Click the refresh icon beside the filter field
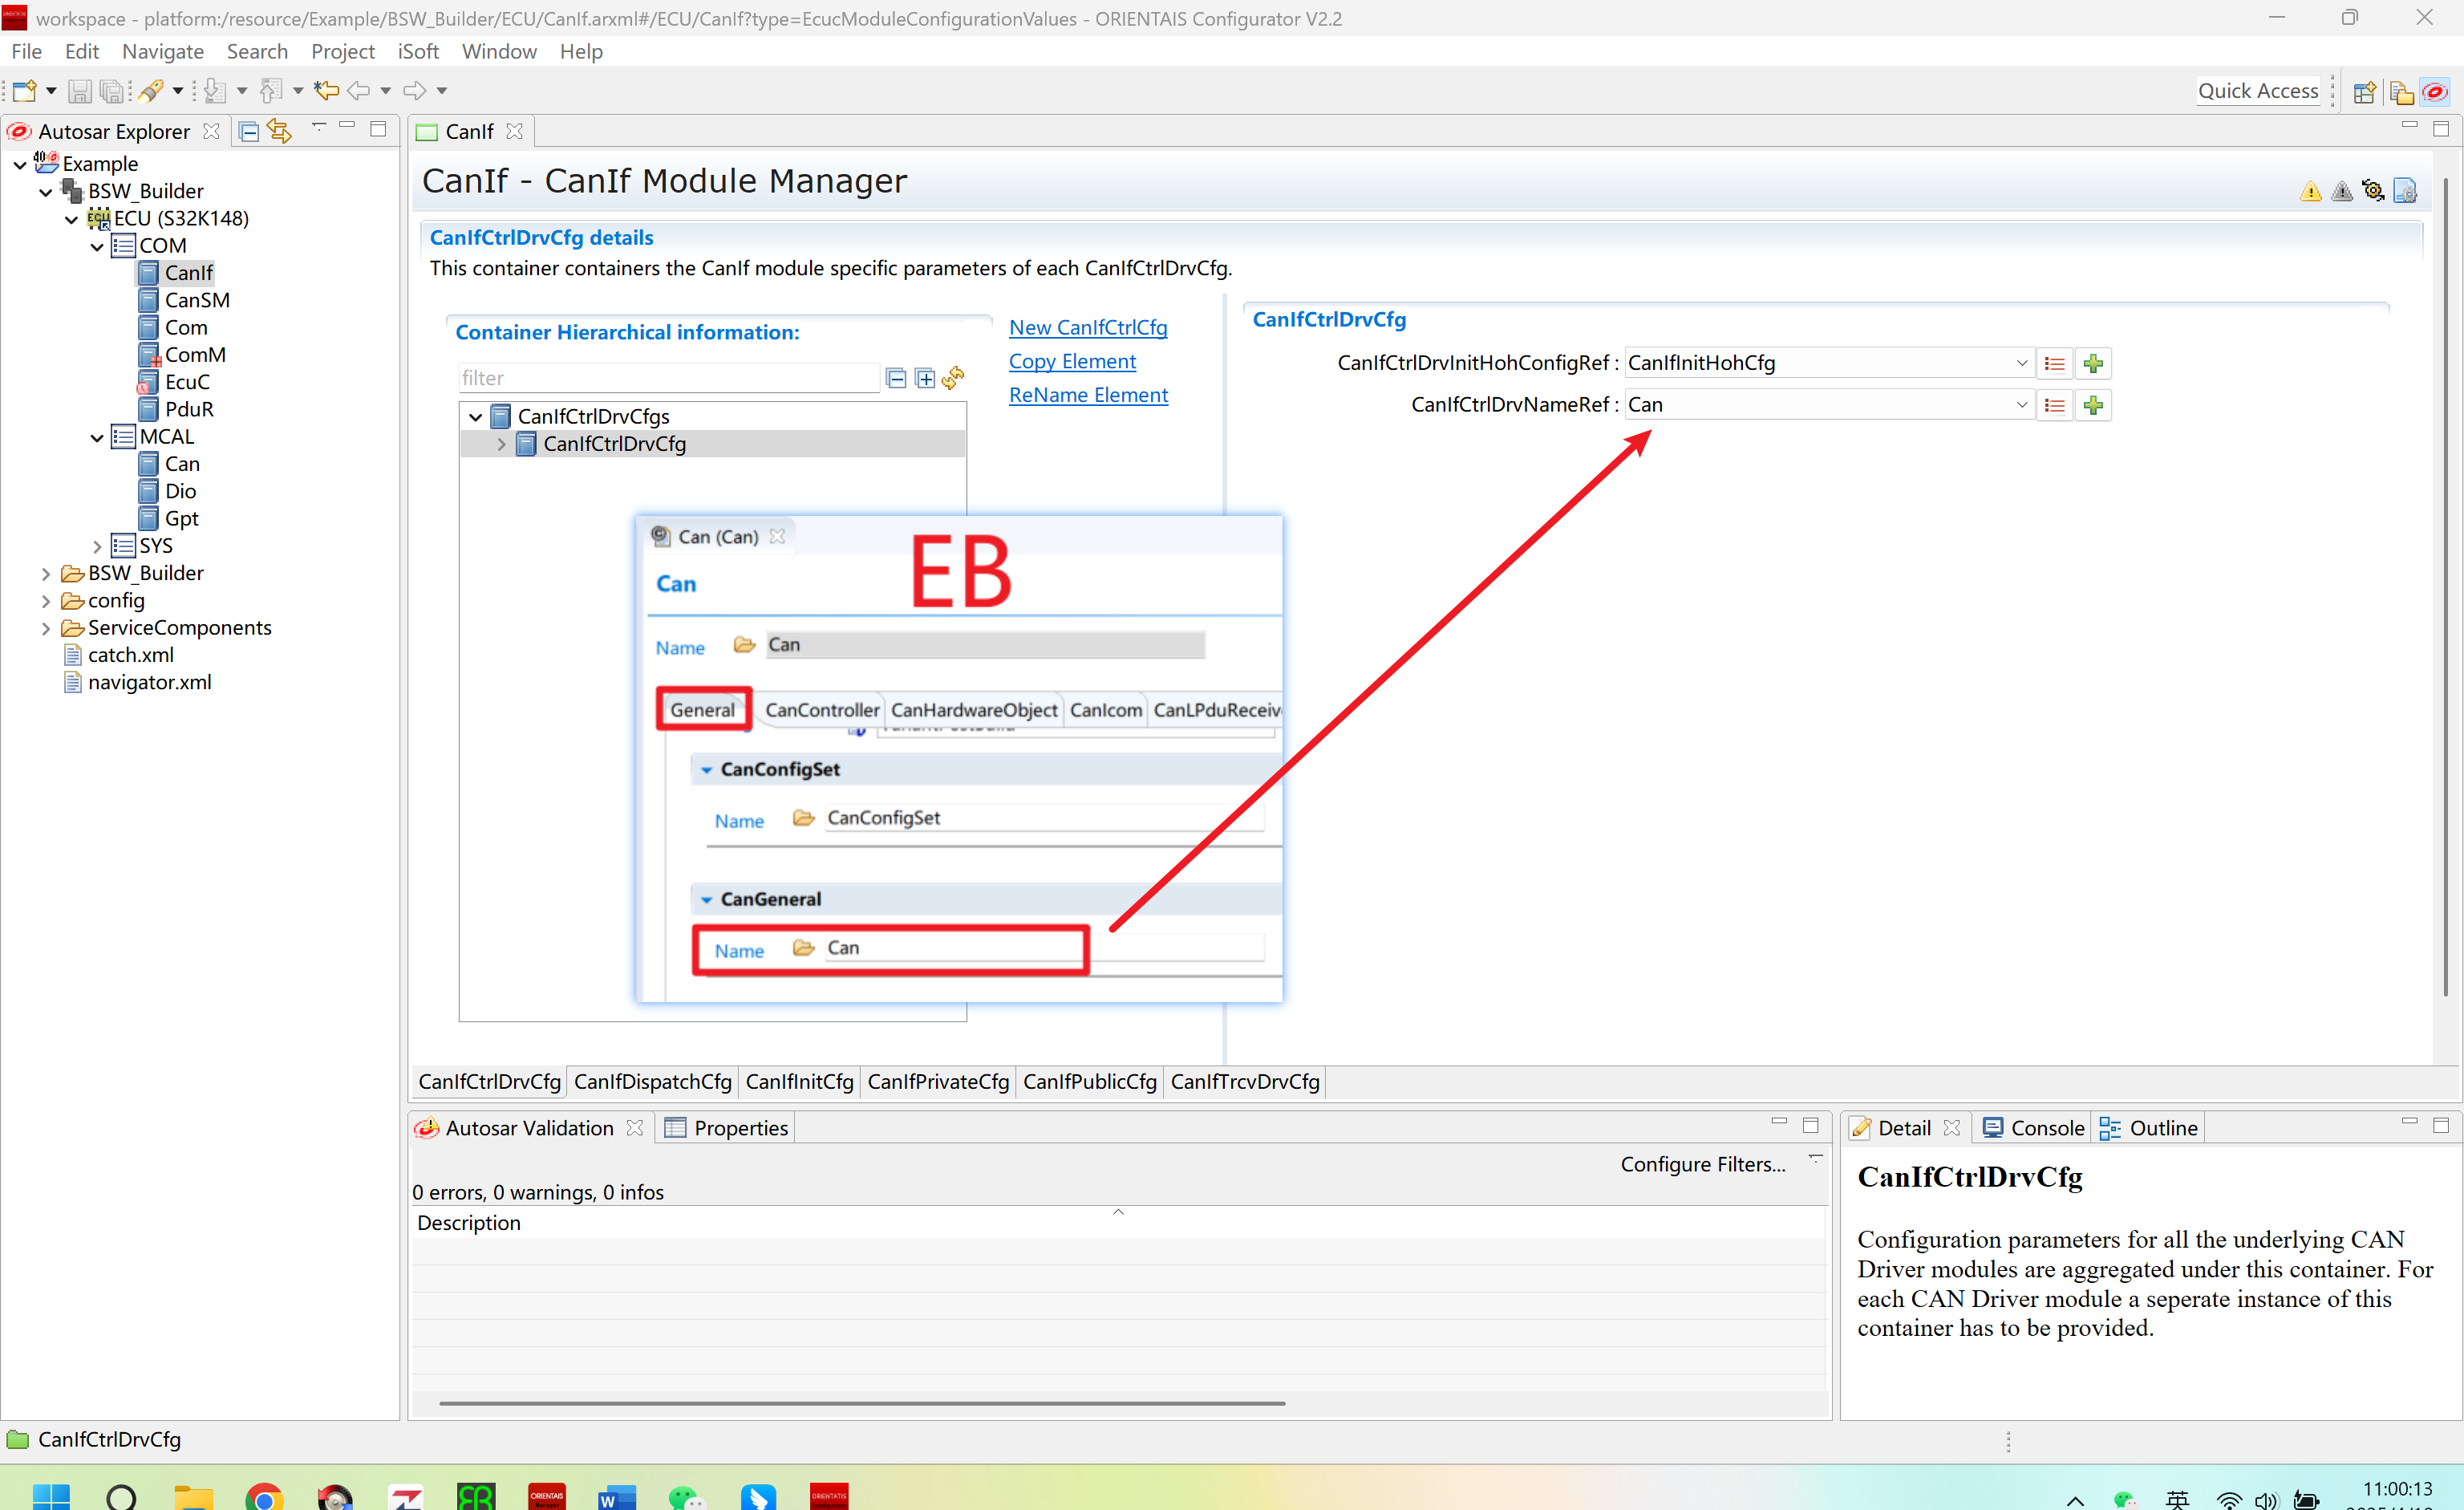 click(x=953, y=378)
